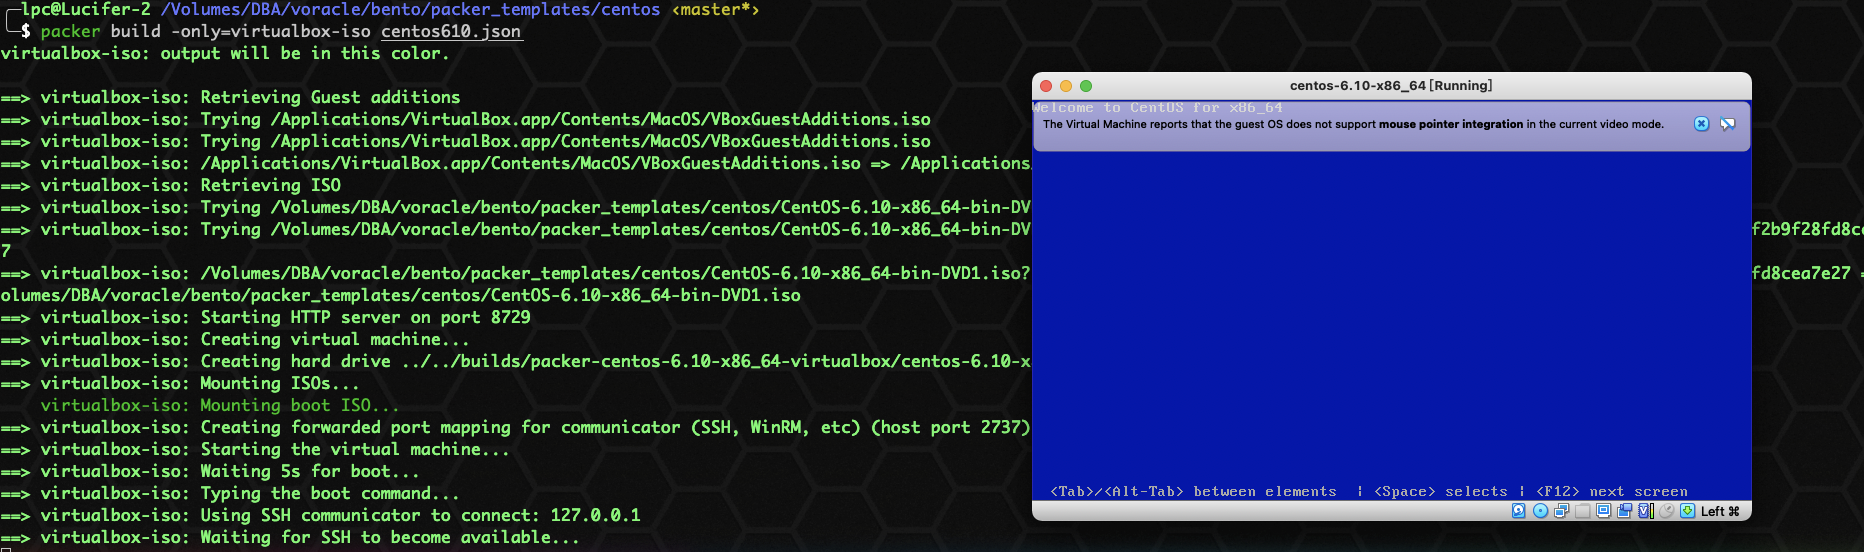This screenshot has height=552, width=1864.
Task: Minimize the centos-6.10-x86_64 VM window
Action: pos(1066,86)
